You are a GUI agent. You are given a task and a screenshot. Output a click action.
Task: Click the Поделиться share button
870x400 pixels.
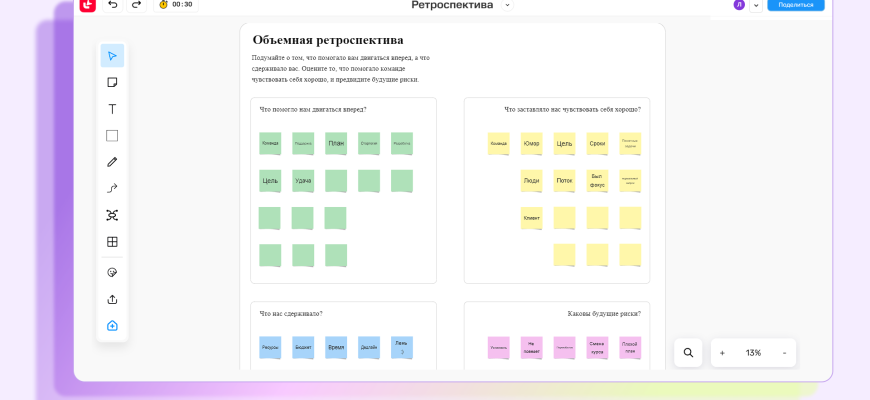(x=795, y=5)
